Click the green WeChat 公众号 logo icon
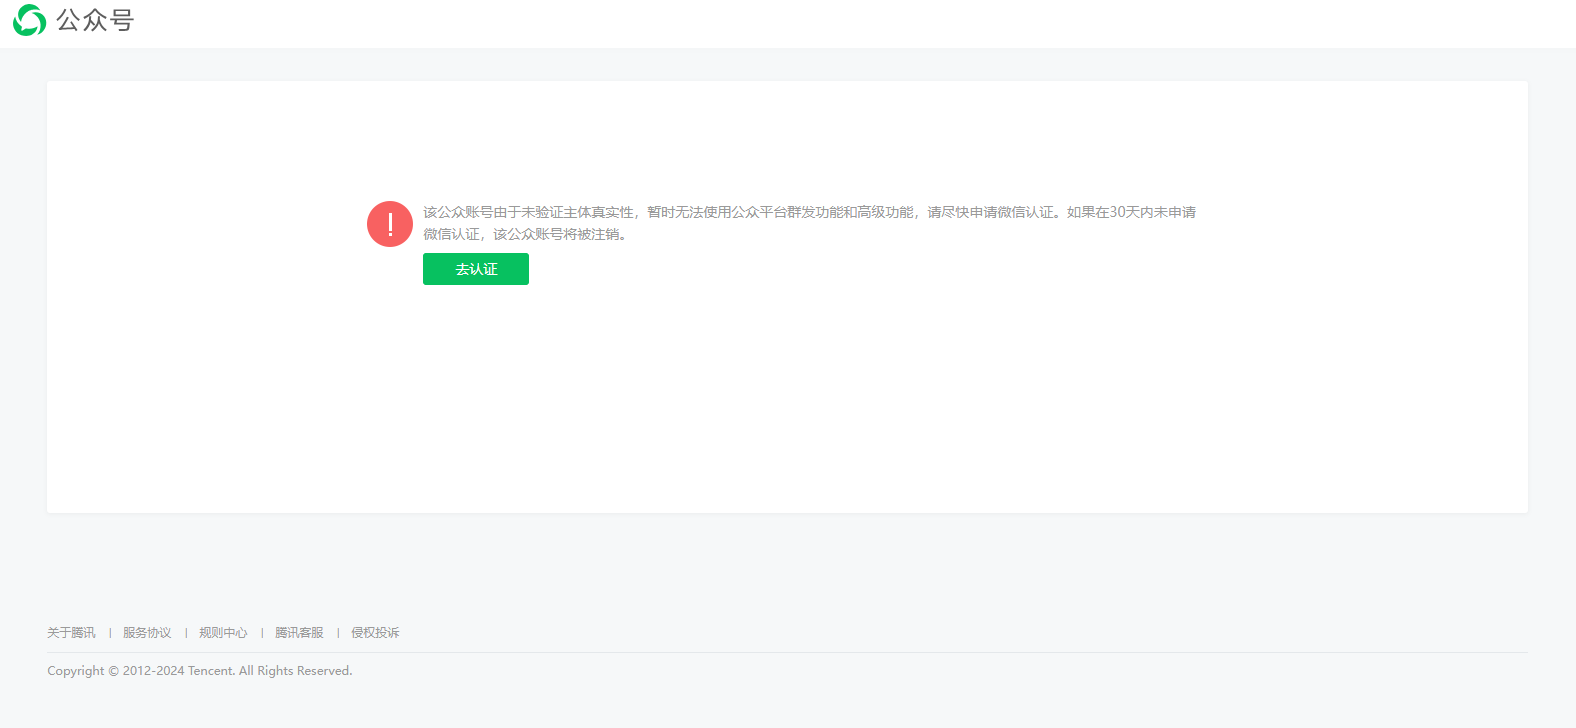This screenshot has height=728, width=1576. (x=29, y=20)
